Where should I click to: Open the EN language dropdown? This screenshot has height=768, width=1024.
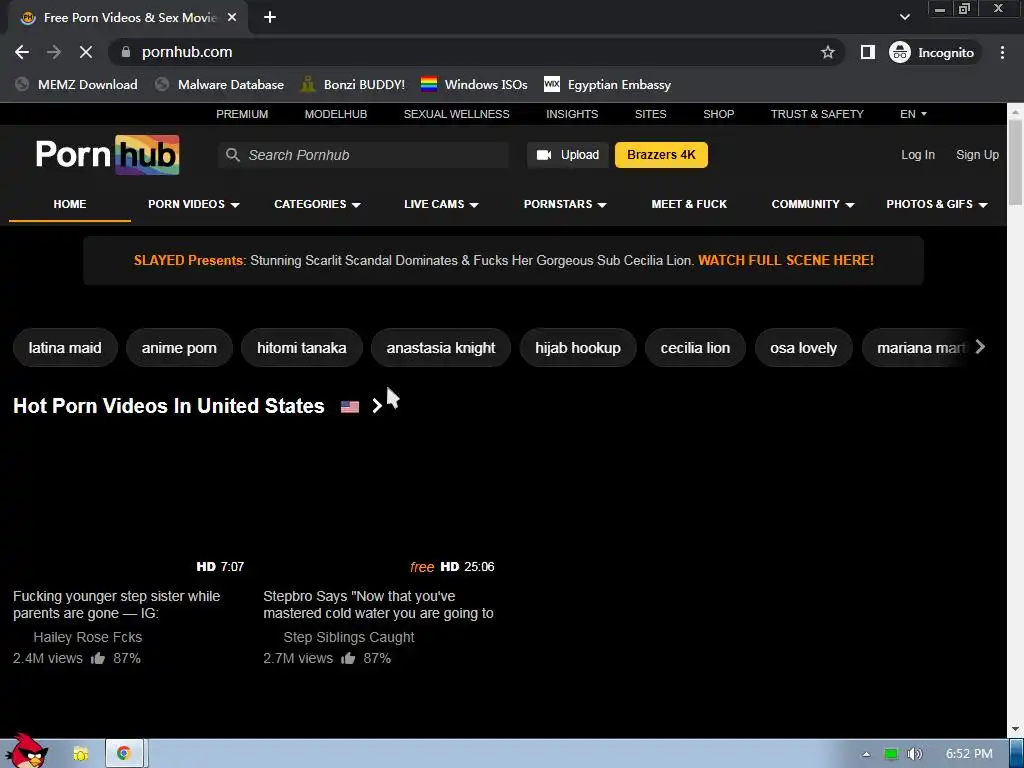913,114
